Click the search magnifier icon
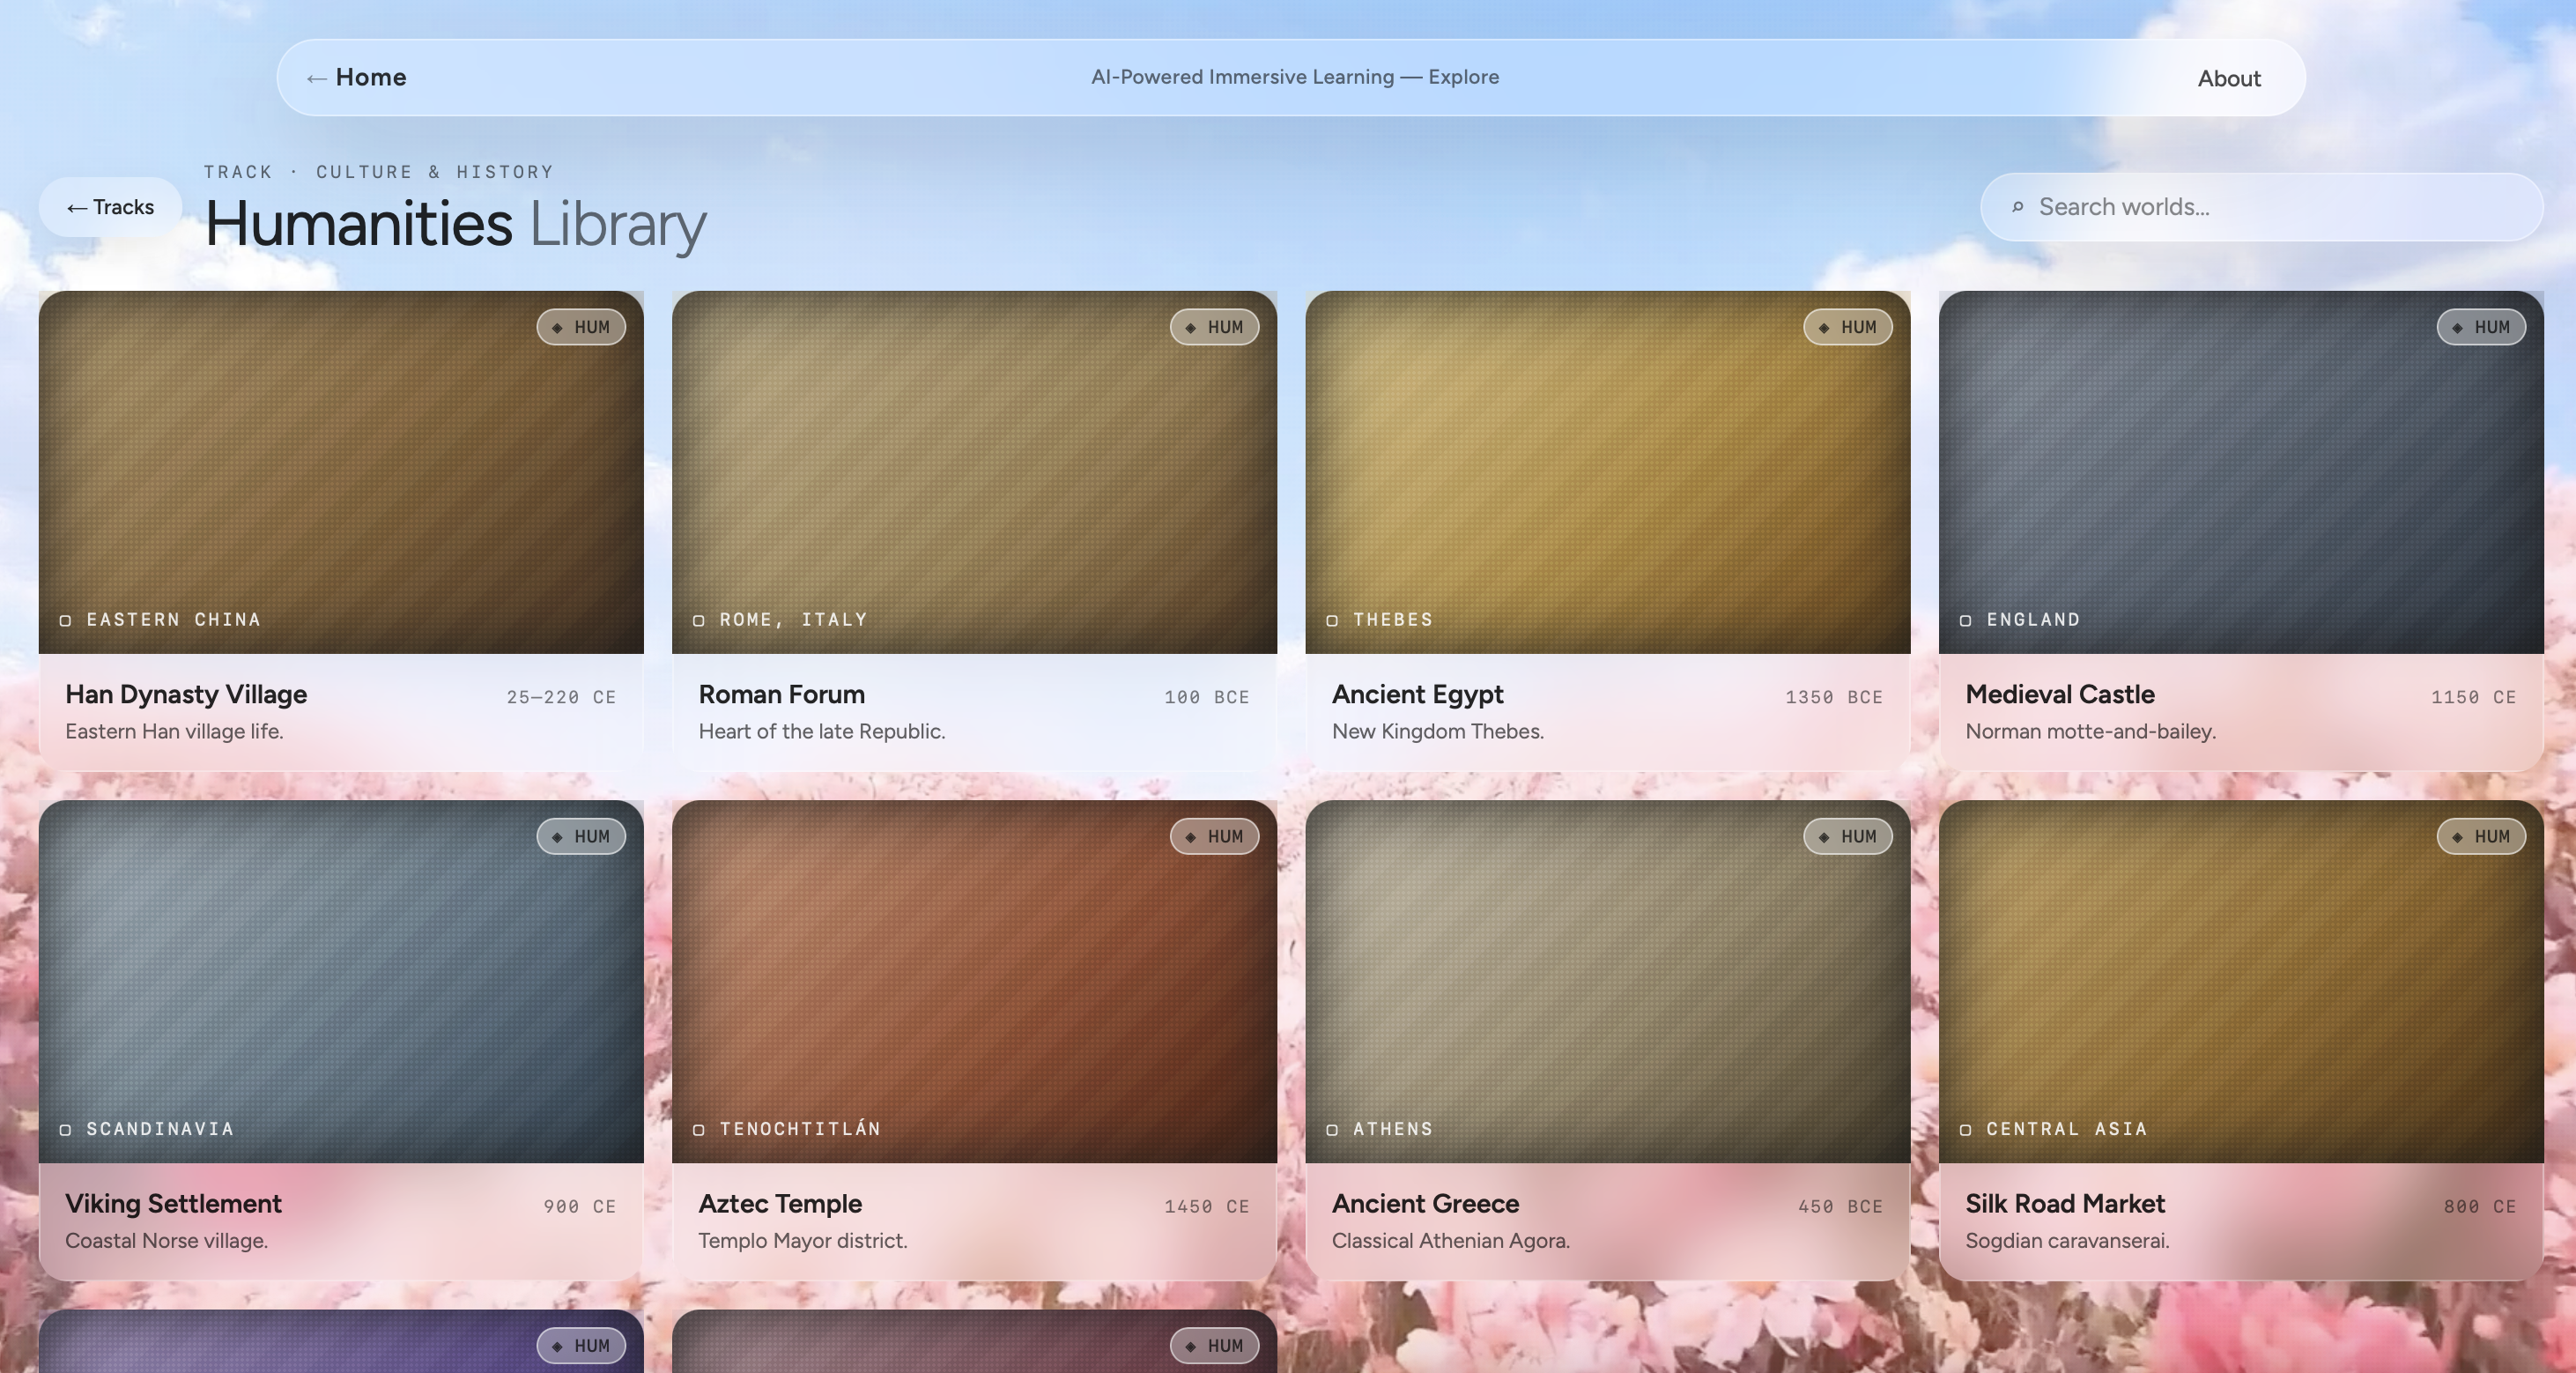Screen dimensions: 2576x1373 point(2017,207)
